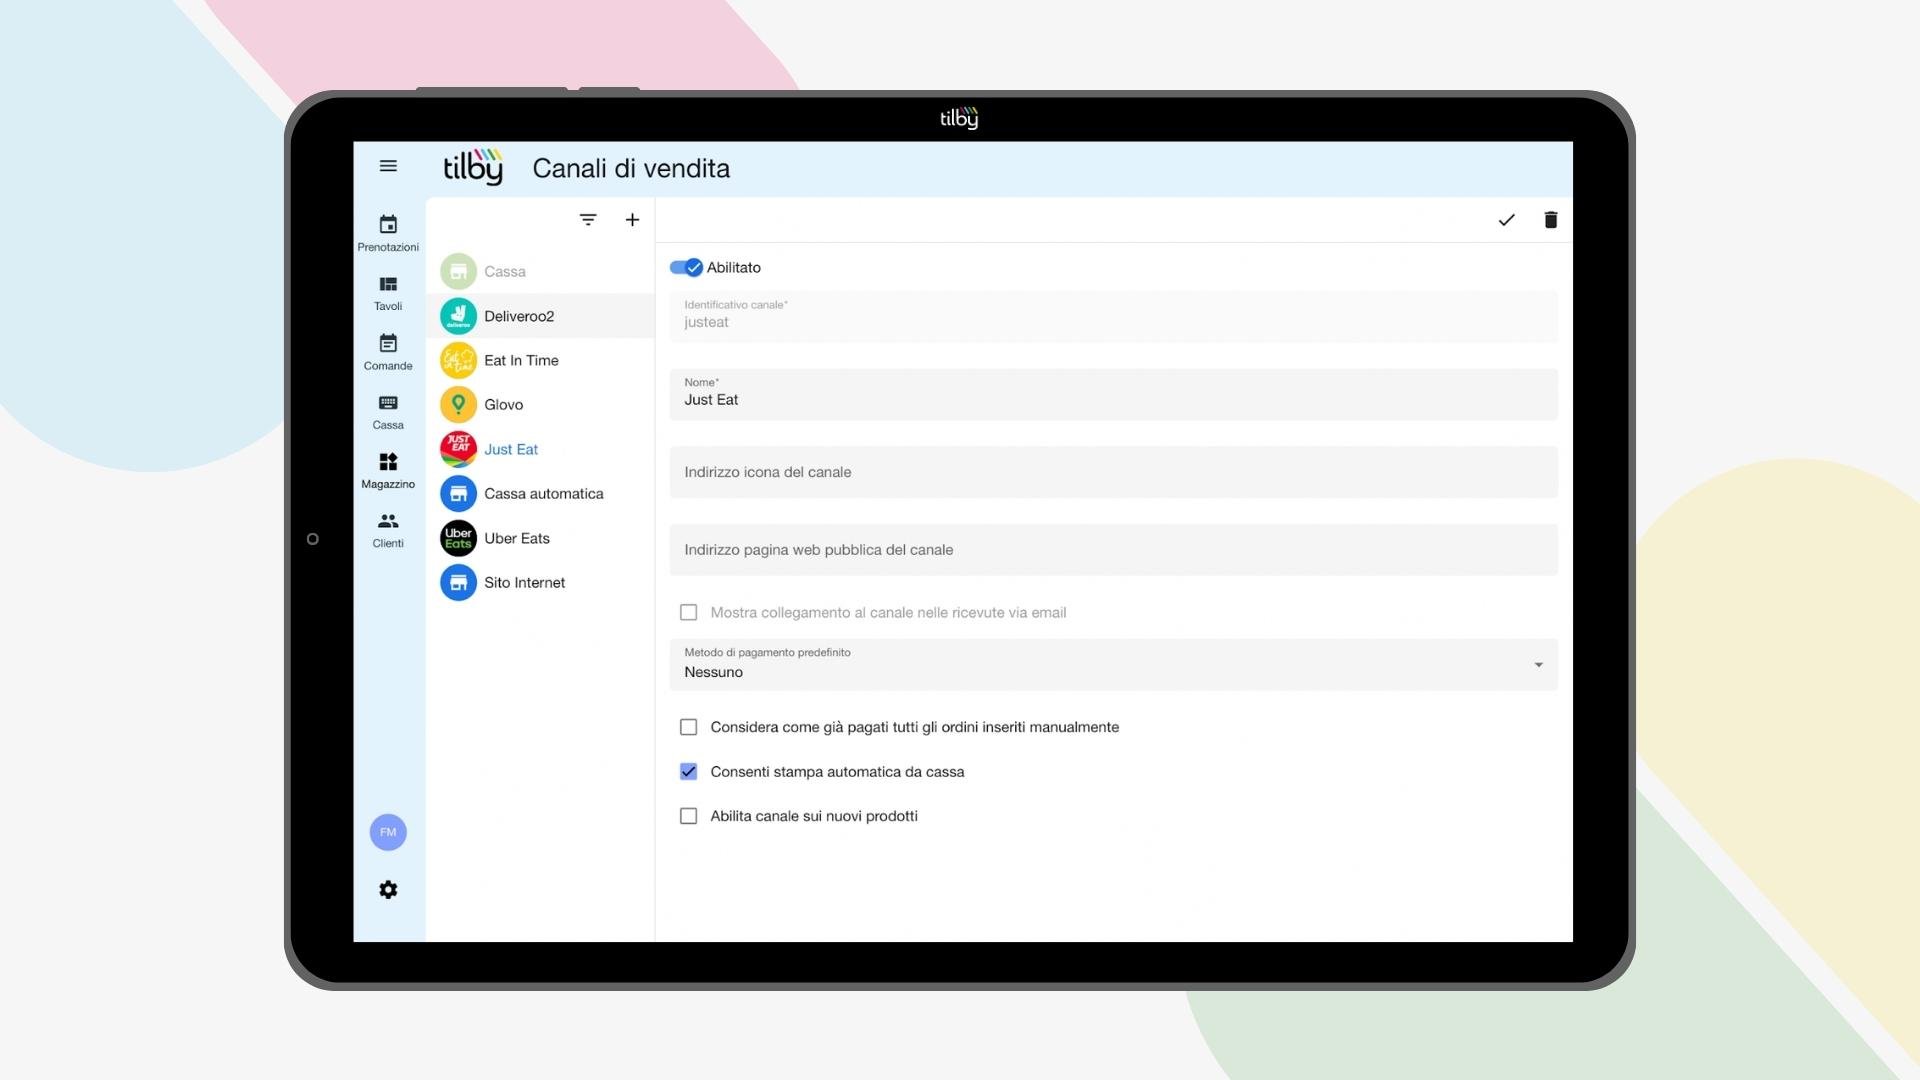Go to Tavoli section
This screenshot has height=1080, width=1920.
coord(388,293)
